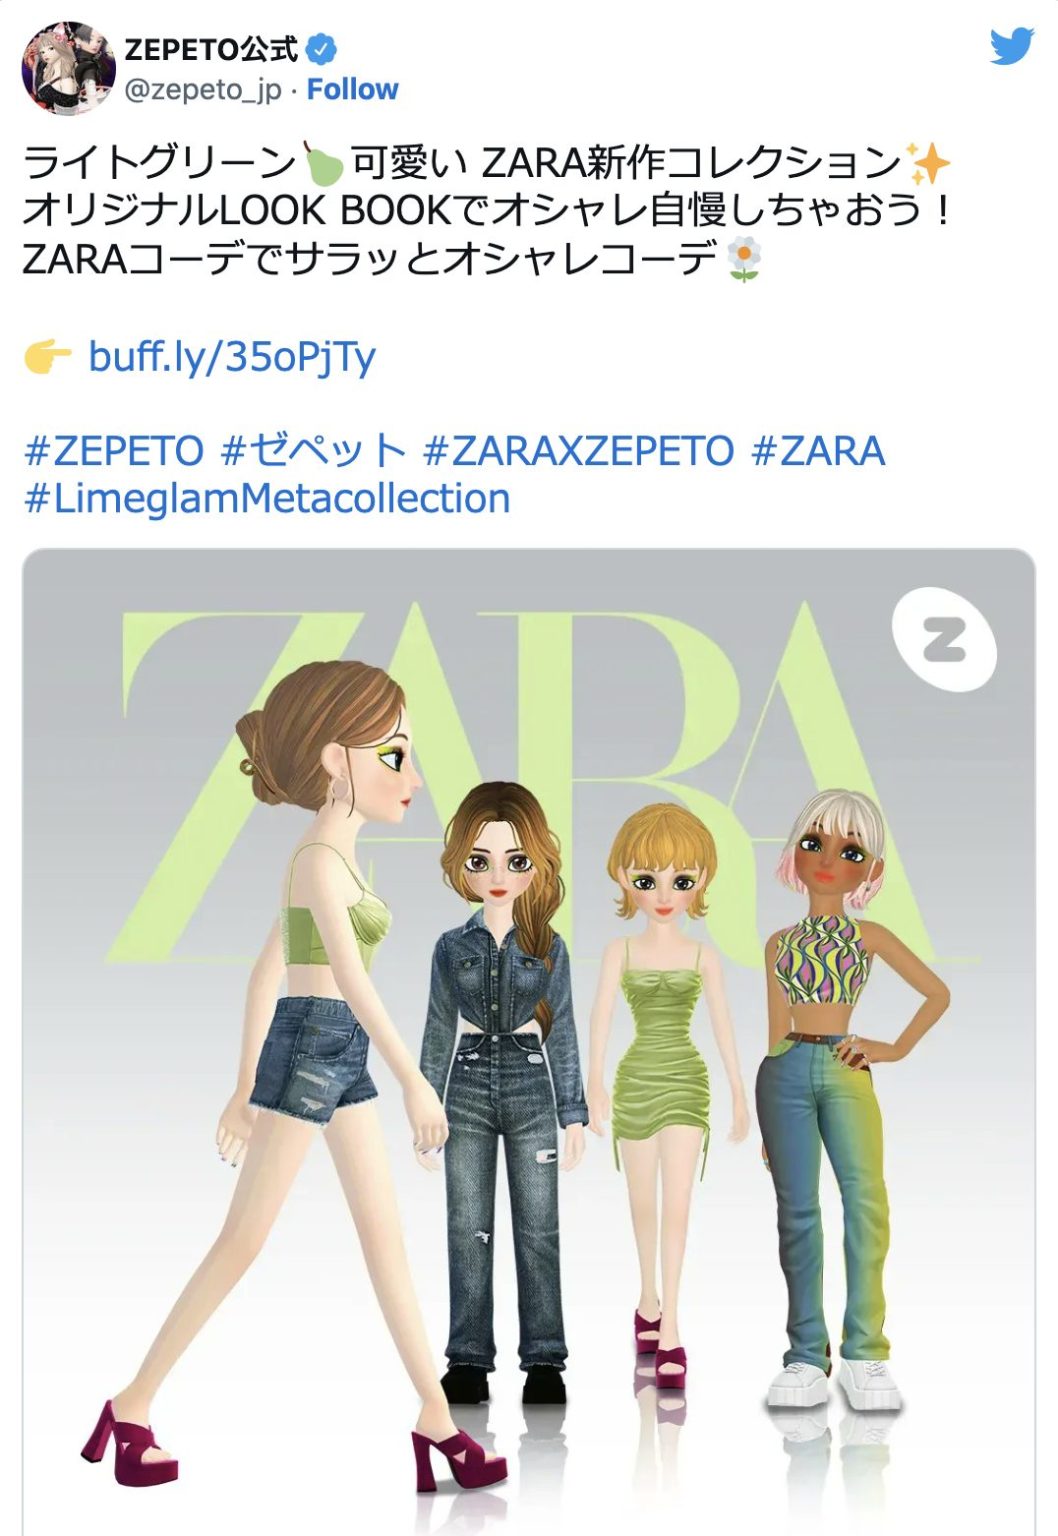This screenshot has width=1058, height=1536.
Task: Click the white flower emoji in tweet
Action: click(745, 260)
